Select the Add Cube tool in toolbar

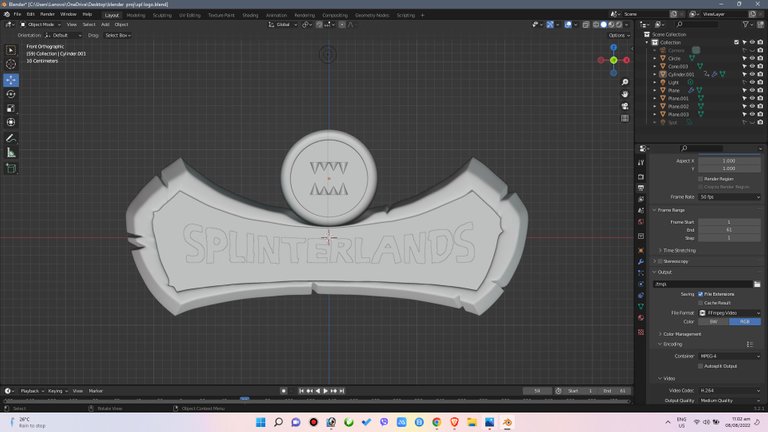11,169
